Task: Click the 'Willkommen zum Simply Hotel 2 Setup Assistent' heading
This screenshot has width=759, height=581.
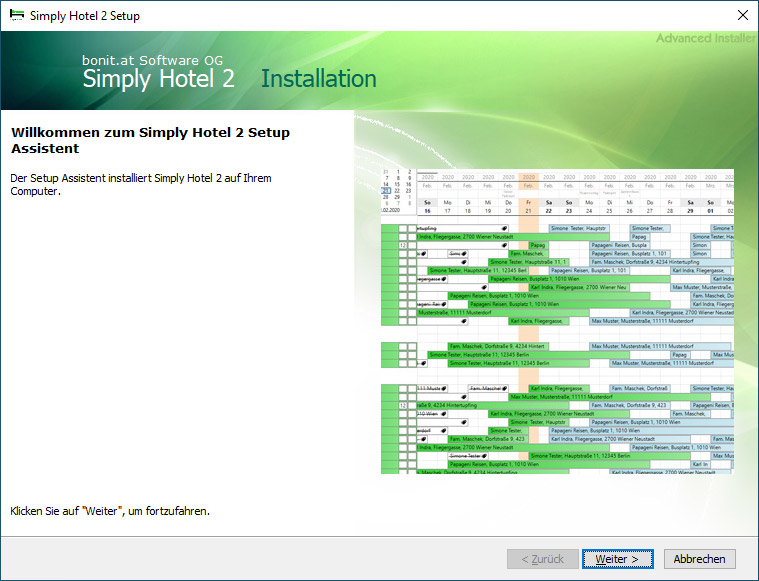Action: point(151,140)
